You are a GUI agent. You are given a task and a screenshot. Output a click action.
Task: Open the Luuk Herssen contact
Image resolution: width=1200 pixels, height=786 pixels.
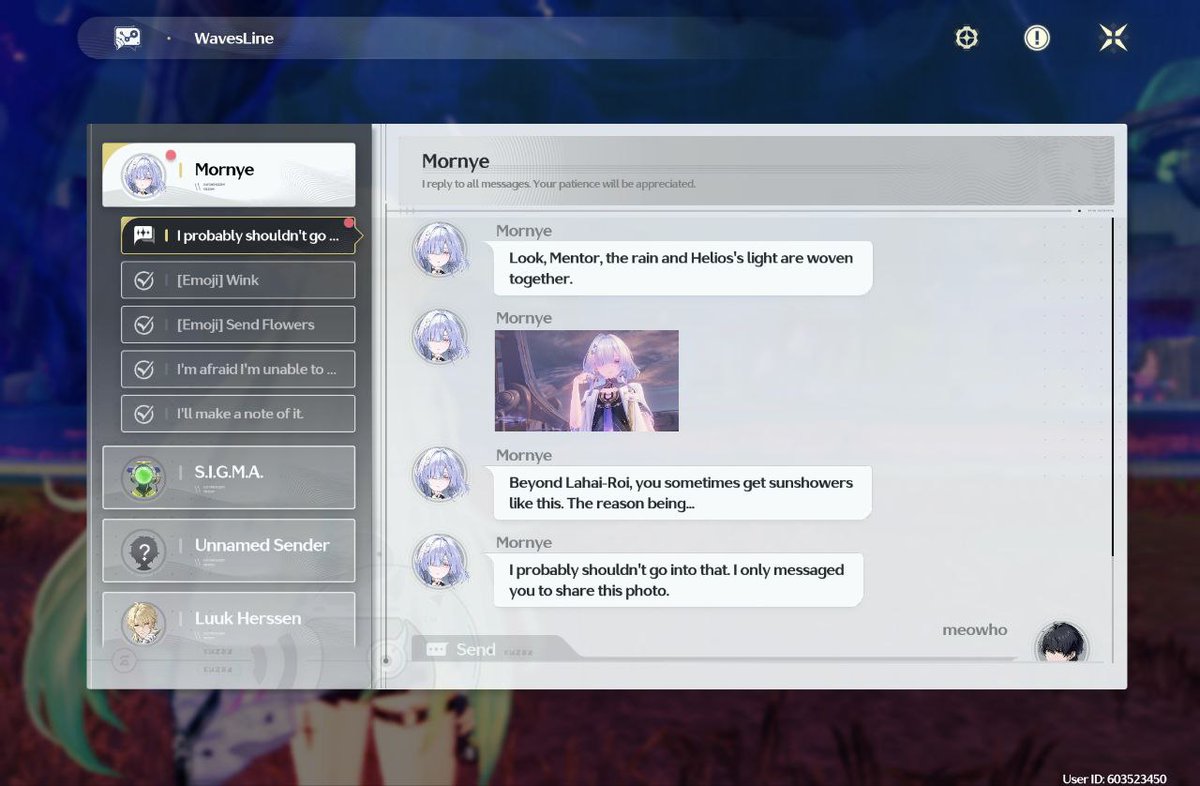tap(229, 620)
